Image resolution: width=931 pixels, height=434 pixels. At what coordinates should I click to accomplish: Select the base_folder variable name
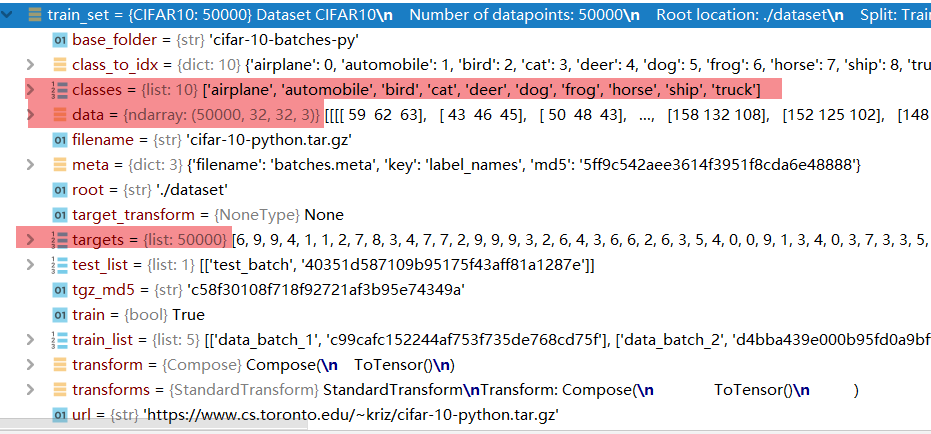pyautogui.click(x=113, y=40)
